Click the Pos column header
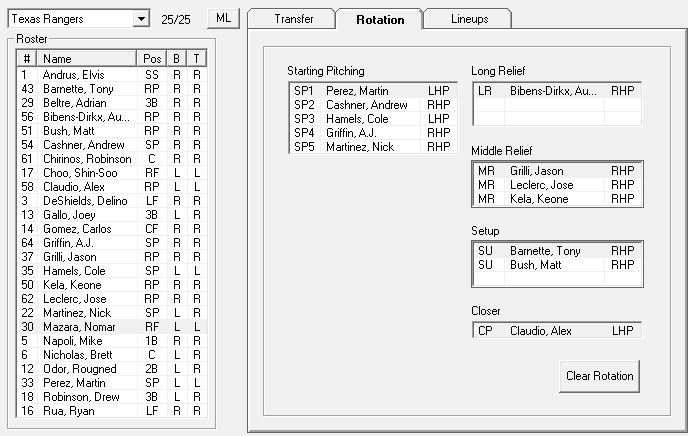The height and width of the screenshot is (436, 688). [152, 59]
